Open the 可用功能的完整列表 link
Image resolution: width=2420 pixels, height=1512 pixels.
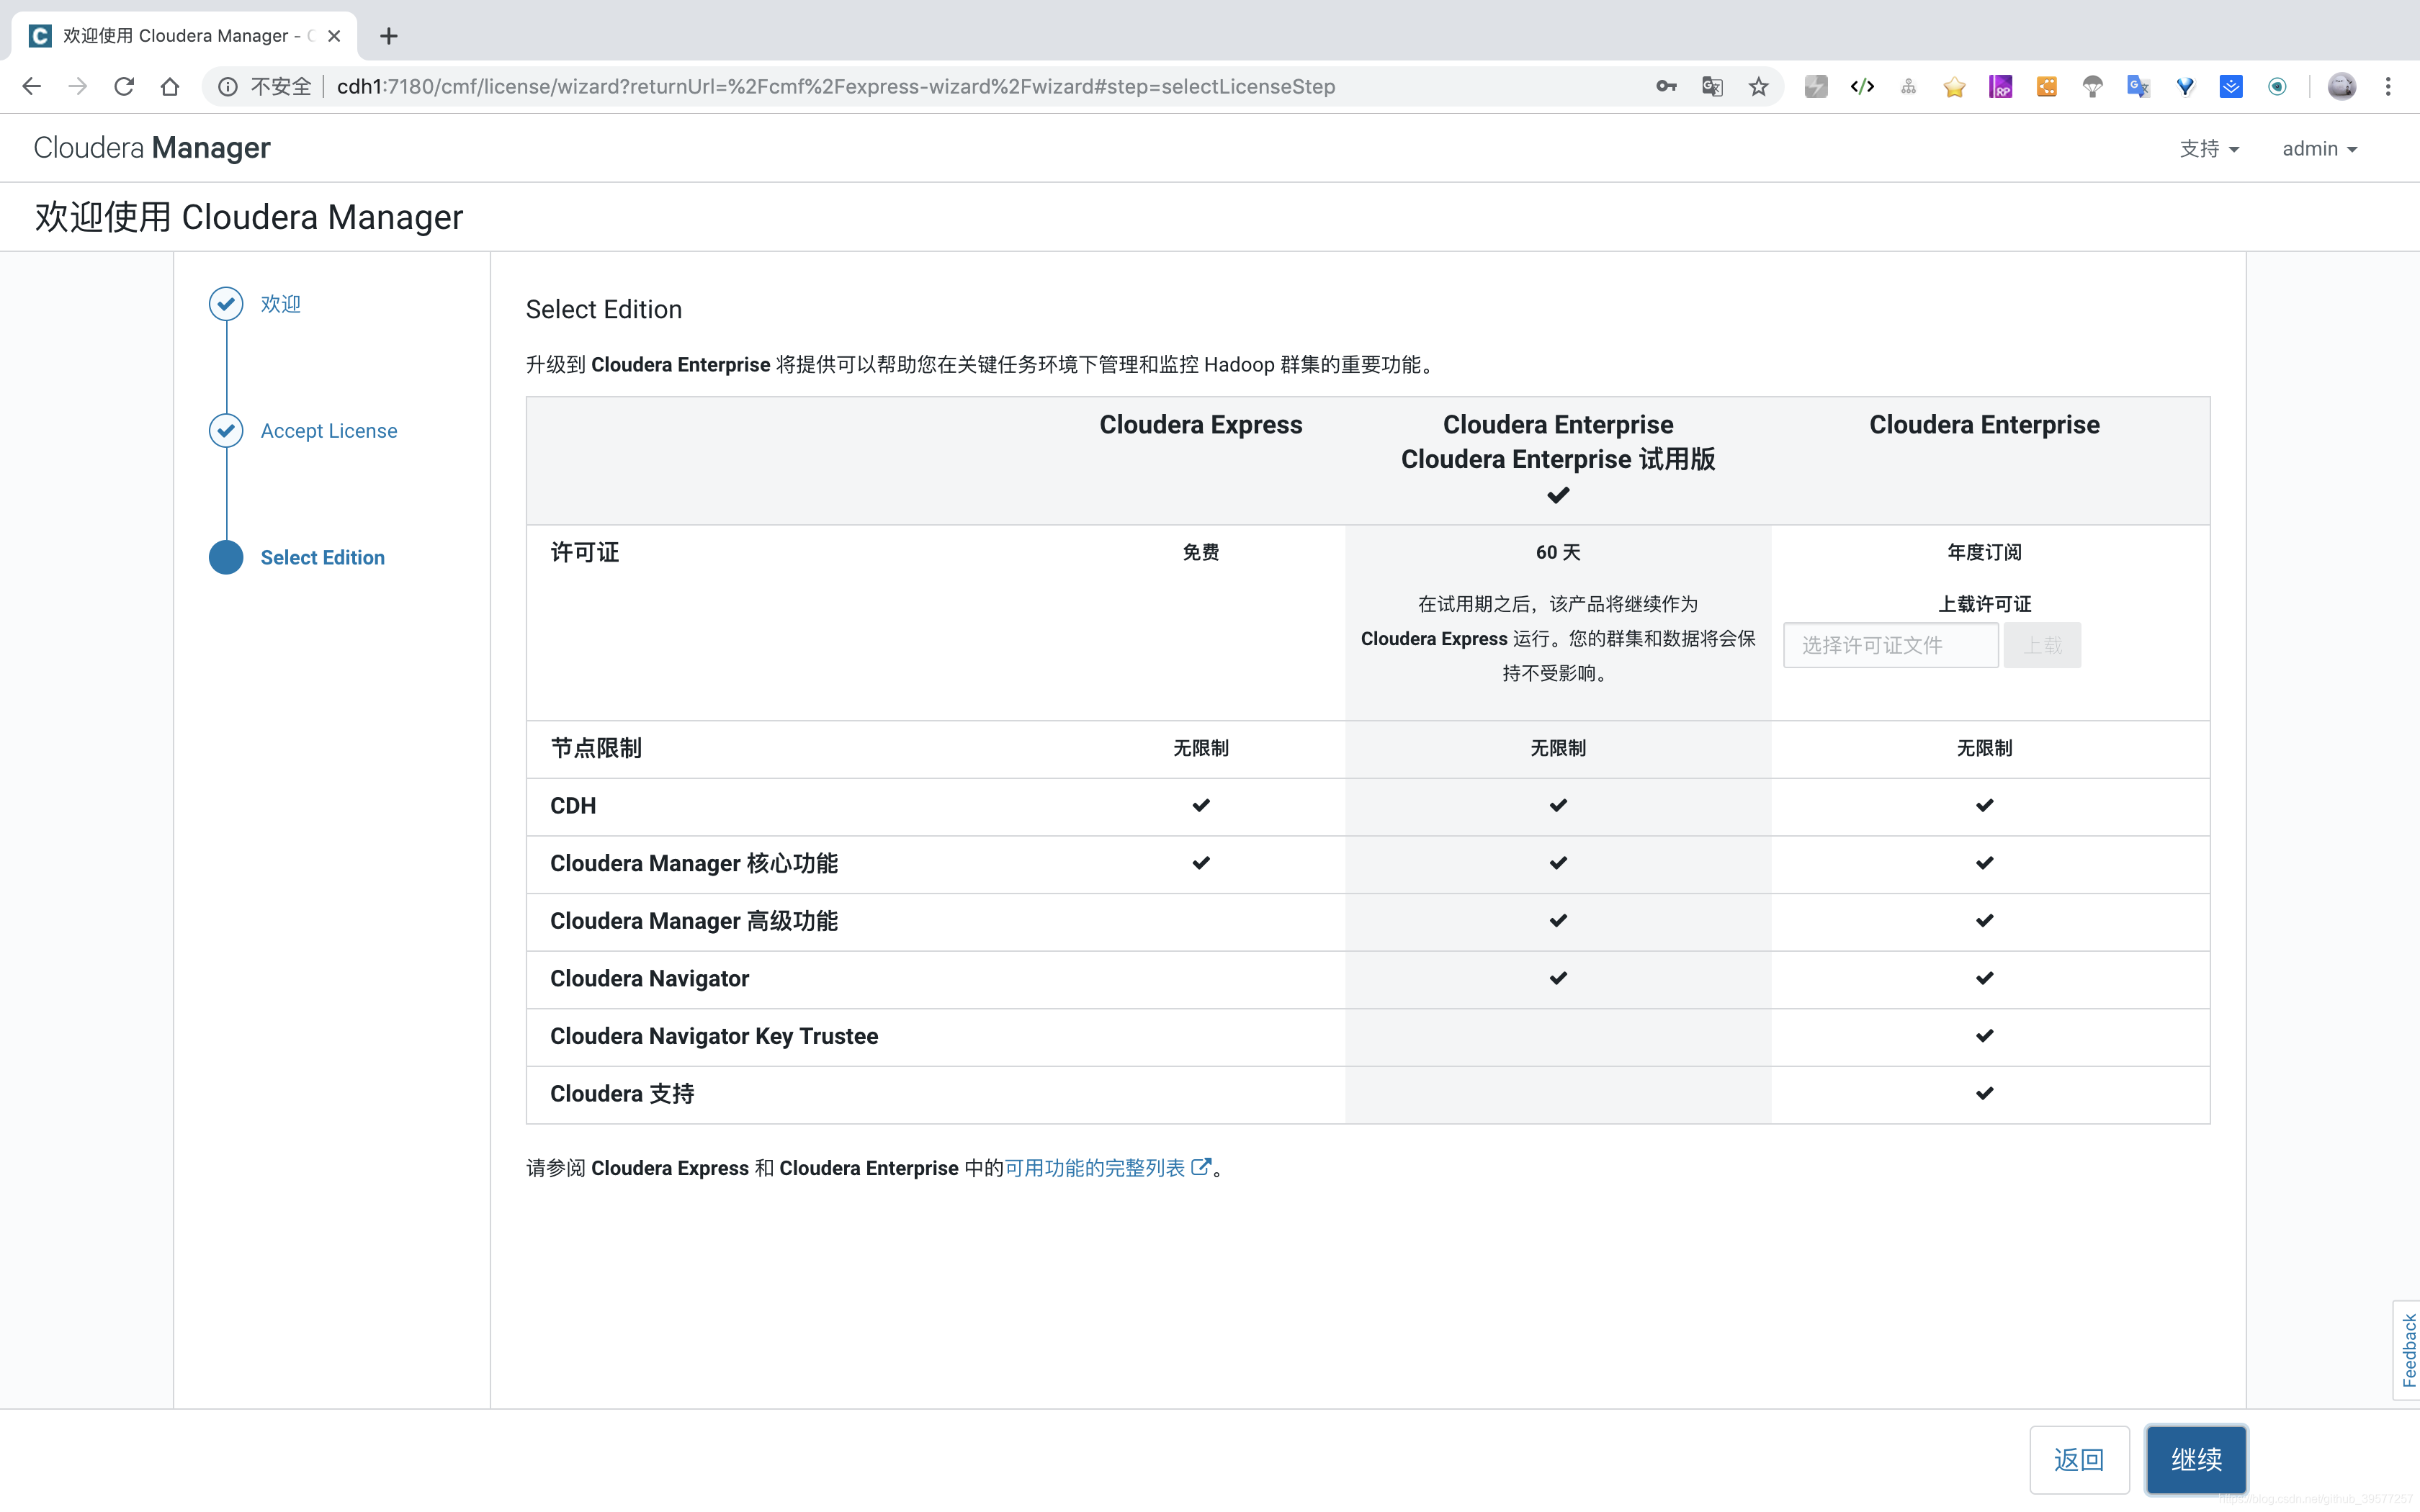[1107, 1168]
